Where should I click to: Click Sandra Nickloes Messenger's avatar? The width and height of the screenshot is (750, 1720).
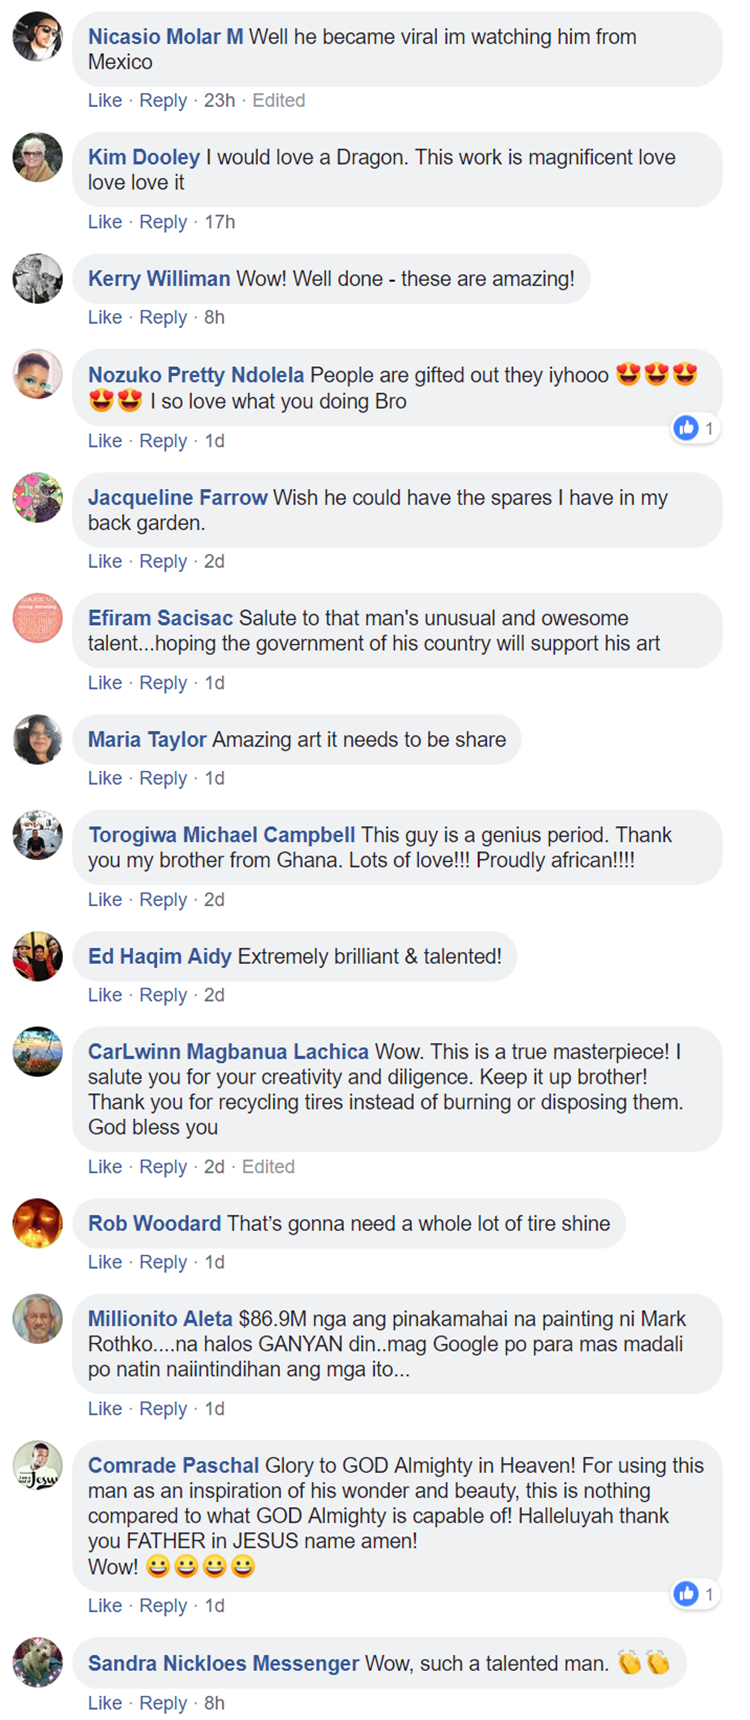coord(37,1664)
